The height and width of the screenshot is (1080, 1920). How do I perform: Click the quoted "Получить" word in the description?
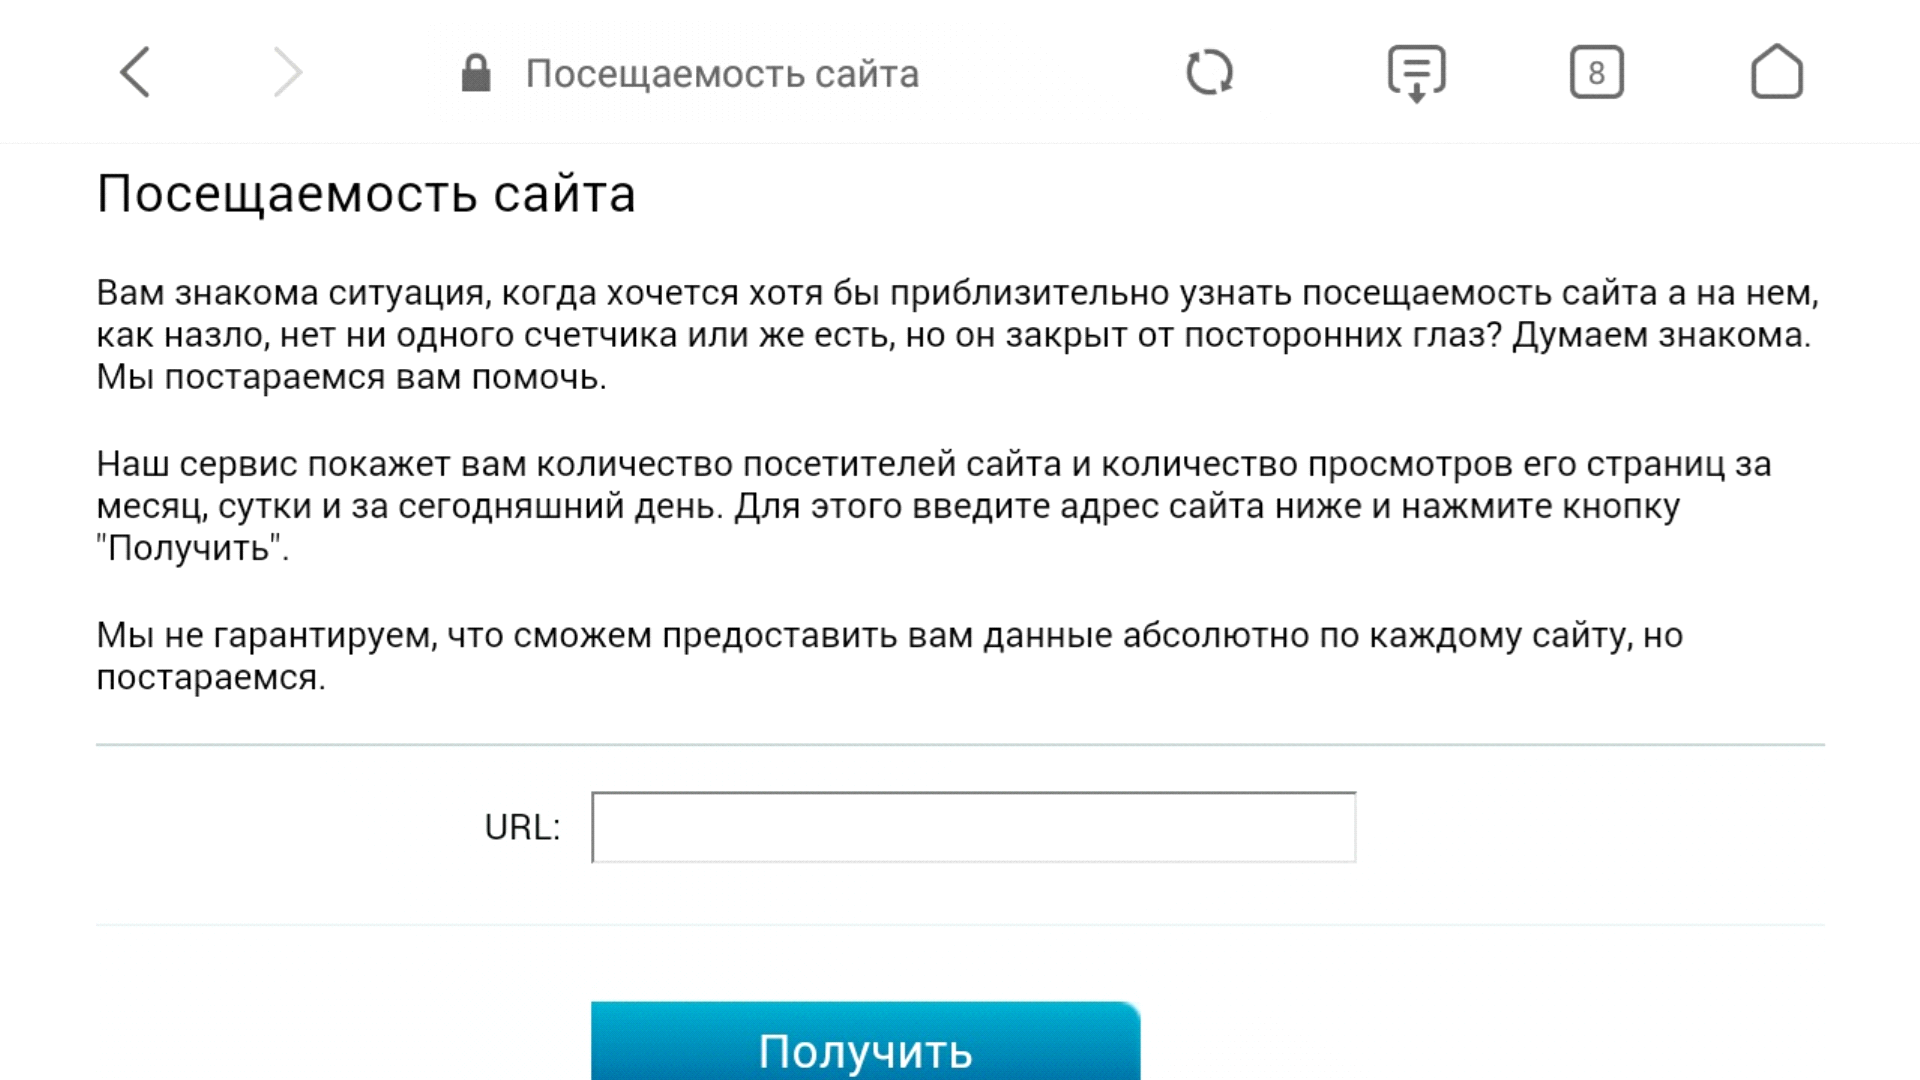coord(190,548)
